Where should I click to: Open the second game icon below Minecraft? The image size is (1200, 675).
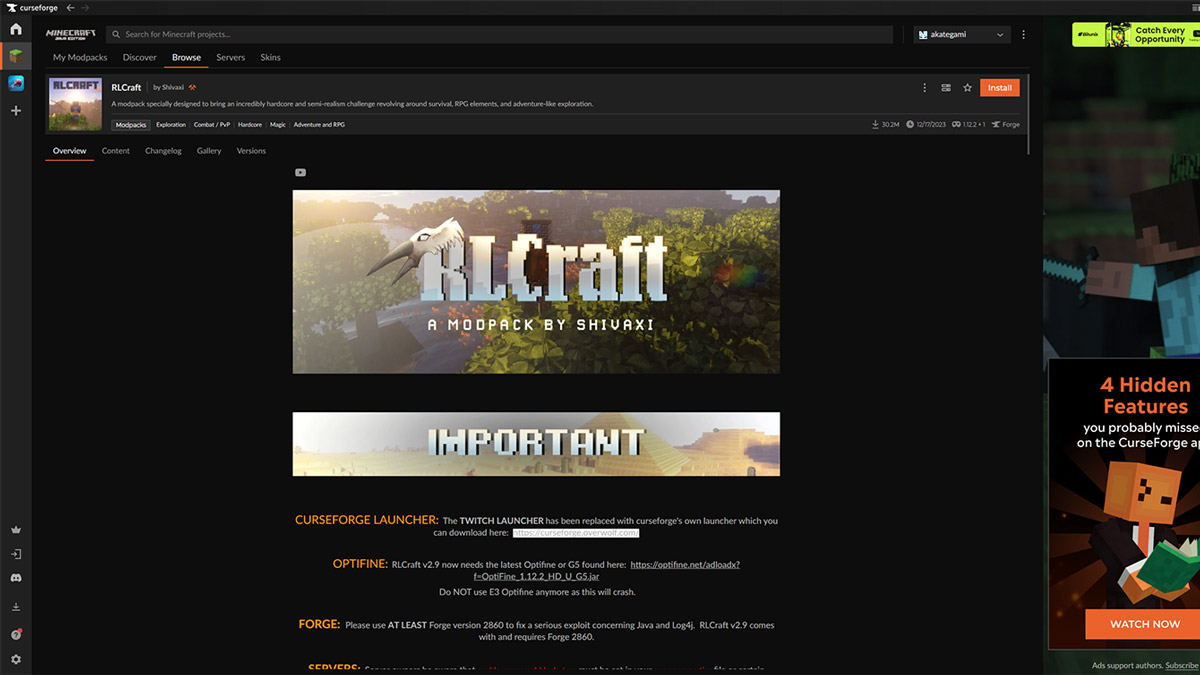click(x=15, y=83)
